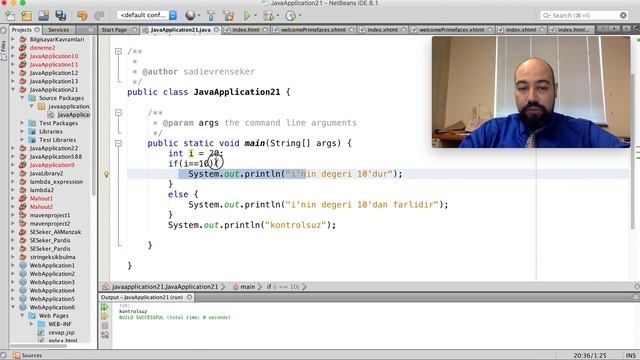Close the Start Page tab
640x360 pixels.
(134, 30)
